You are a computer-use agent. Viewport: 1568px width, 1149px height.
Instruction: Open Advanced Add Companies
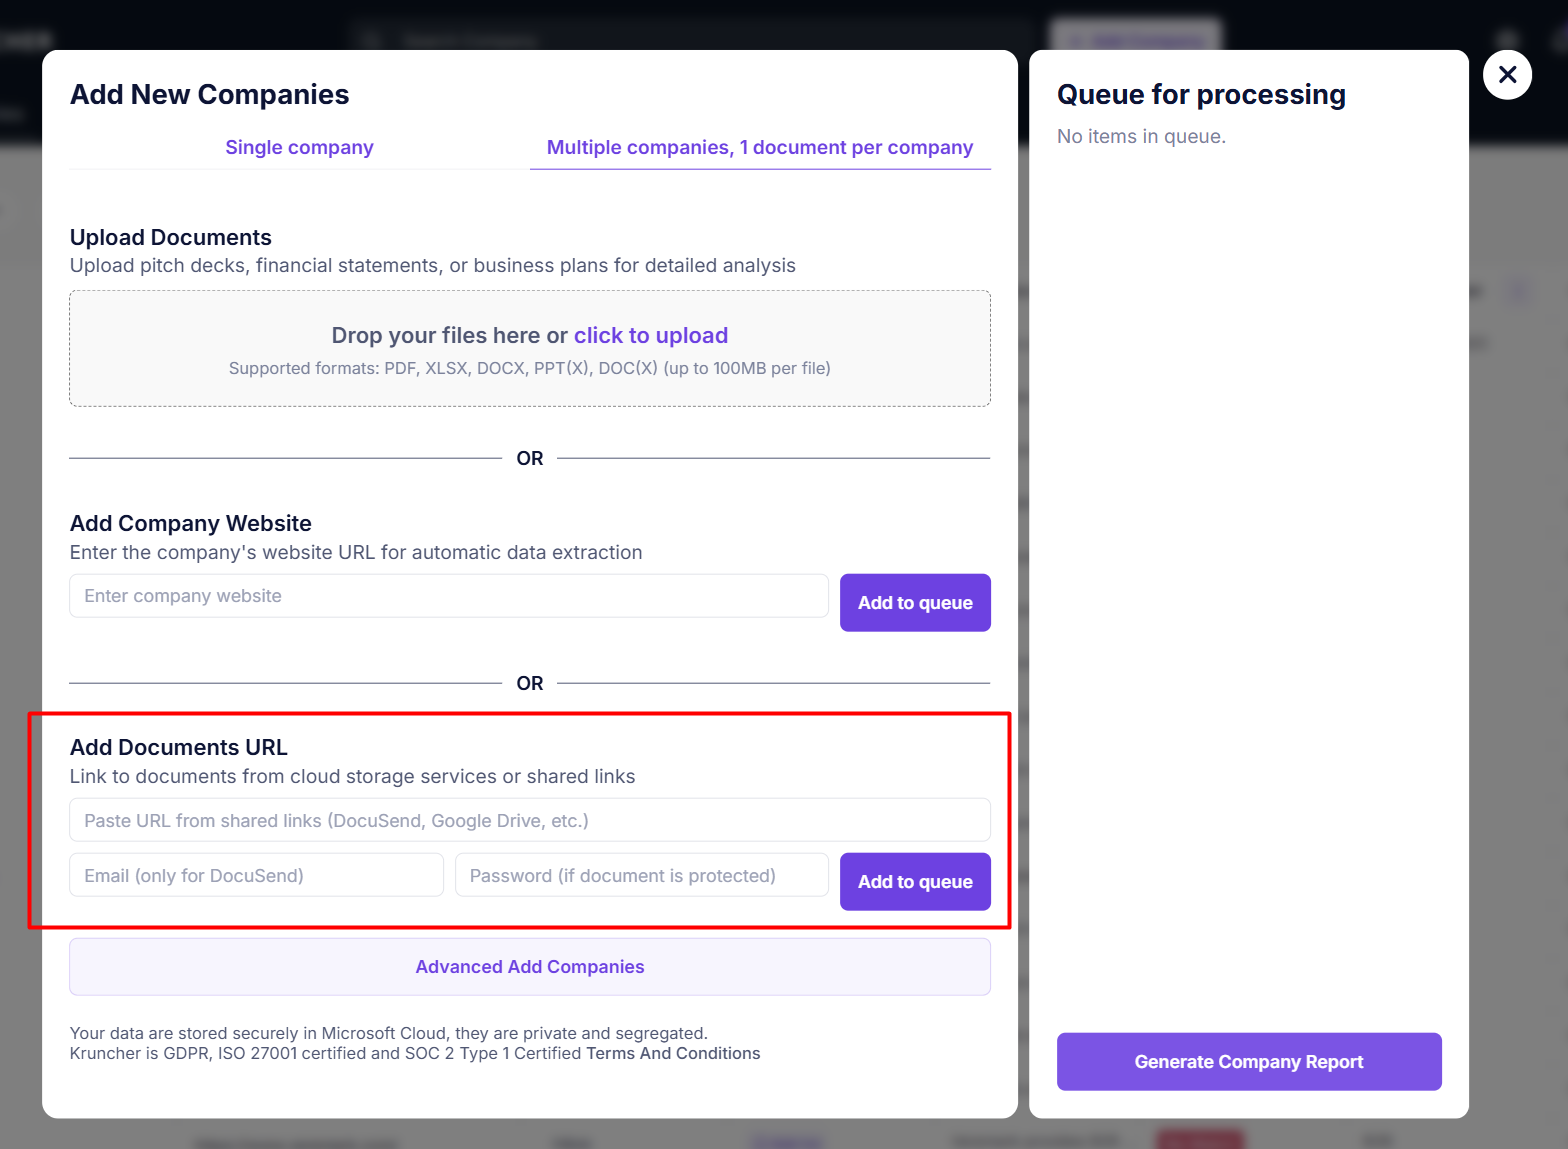[530, 966]
